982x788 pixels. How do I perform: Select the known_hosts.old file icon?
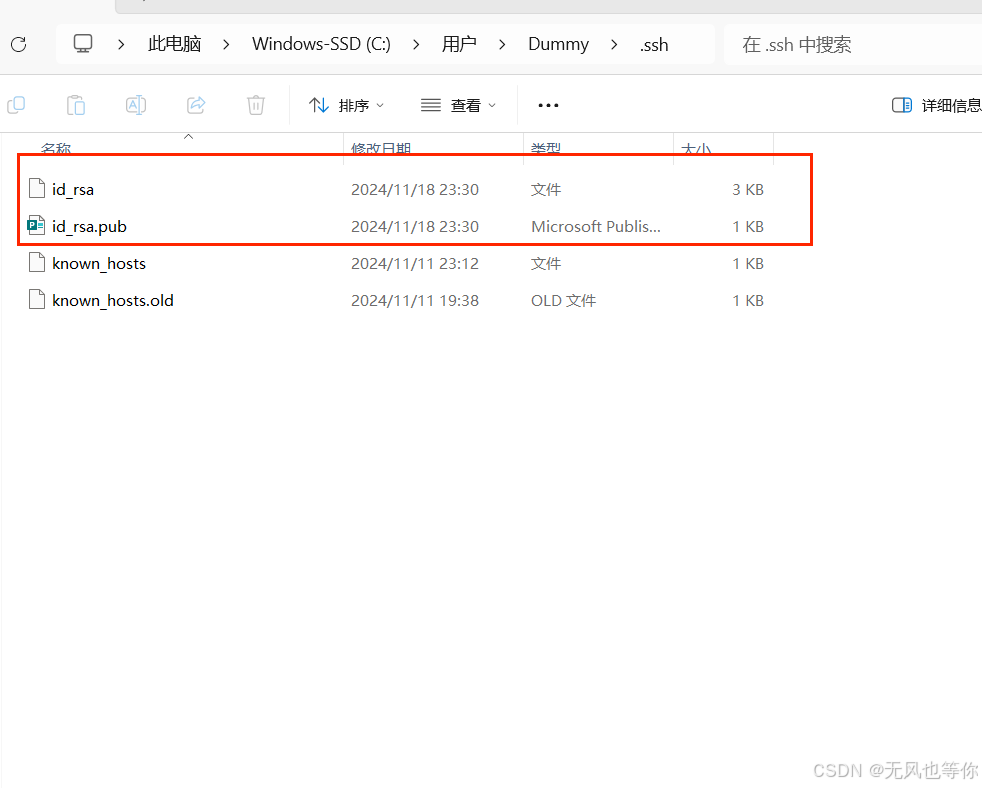point(37,299)
